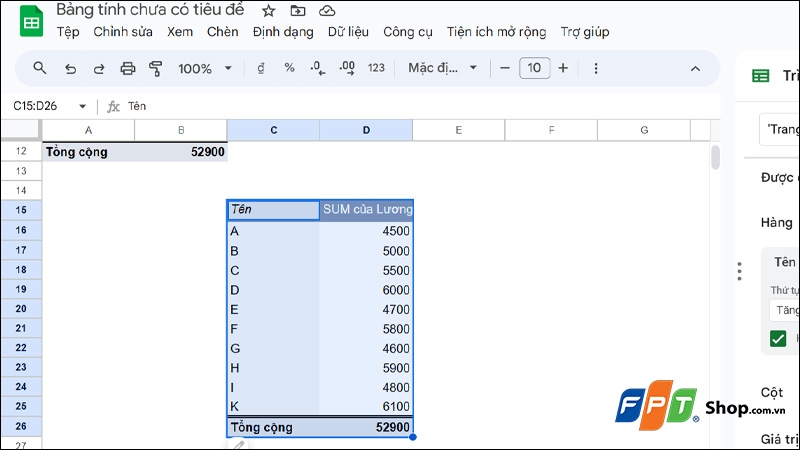The width and height of the screenshot is (800, 450).
Task: Select row 20 header
Action: coord(21,309)
